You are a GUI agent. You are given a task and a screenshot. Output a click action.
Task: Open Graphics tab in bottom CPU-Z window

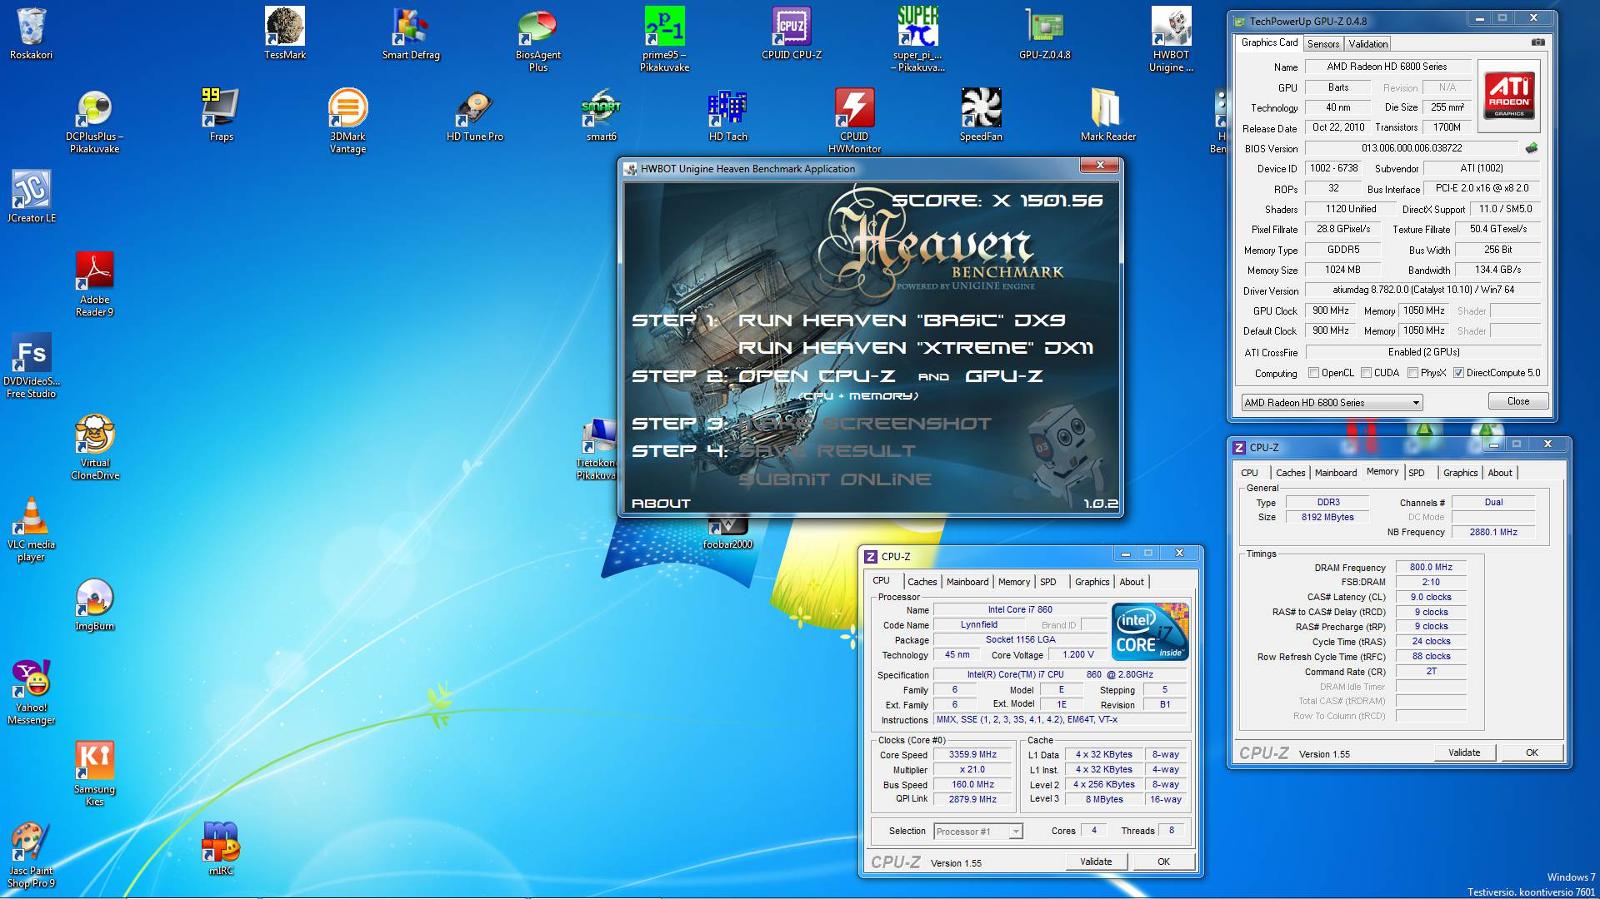(x=1092, y=581)
